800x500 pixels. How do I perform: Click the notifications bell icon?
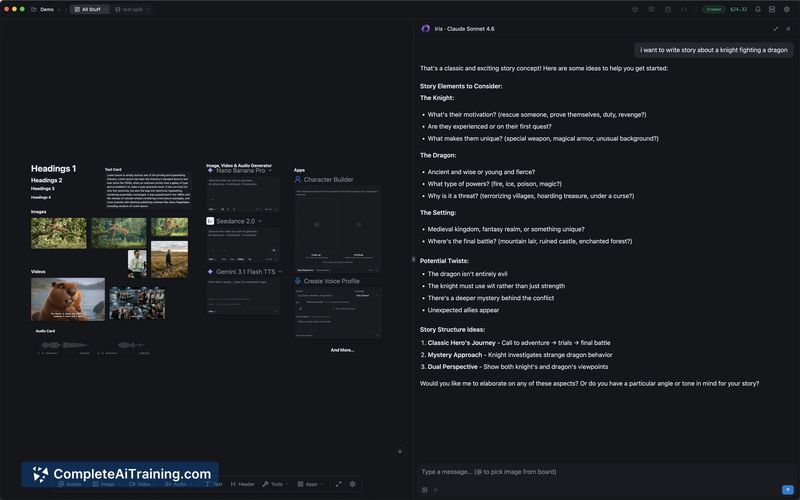pos(758,9)
